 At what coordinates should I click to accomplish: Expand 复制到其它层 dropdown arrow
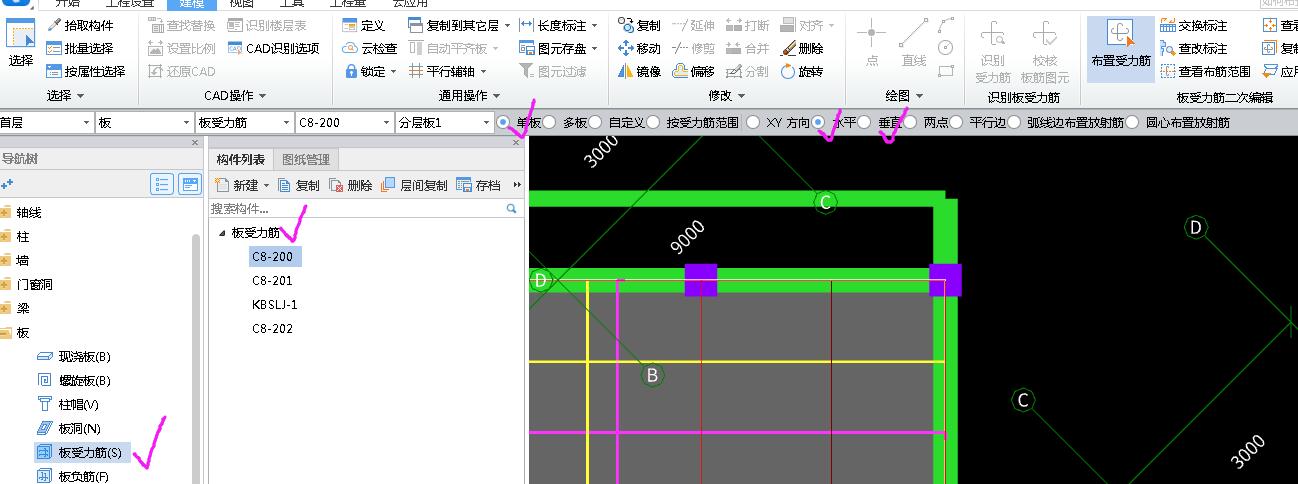click(x=507, y=25)
